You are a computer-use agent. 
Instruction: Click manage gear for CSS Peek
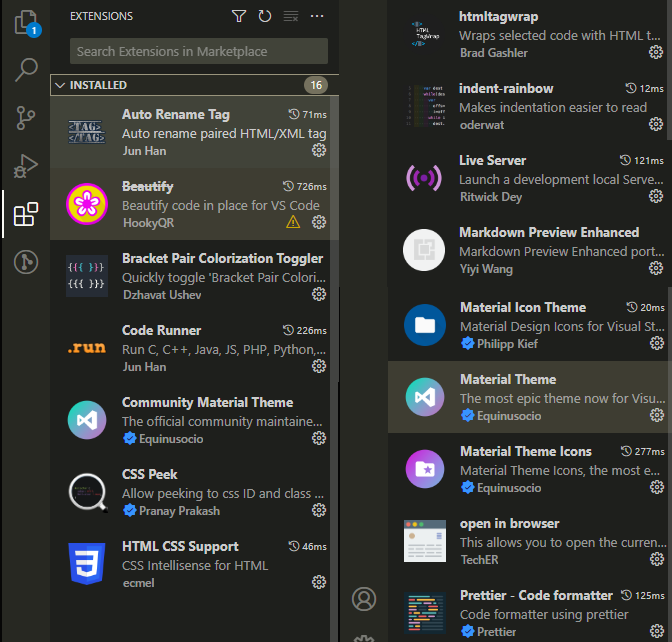coord(319,510)
